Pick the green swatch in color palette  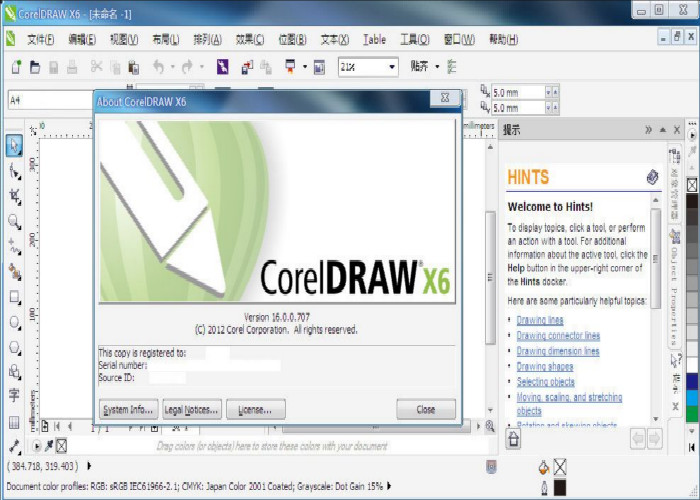coord(692,413)
